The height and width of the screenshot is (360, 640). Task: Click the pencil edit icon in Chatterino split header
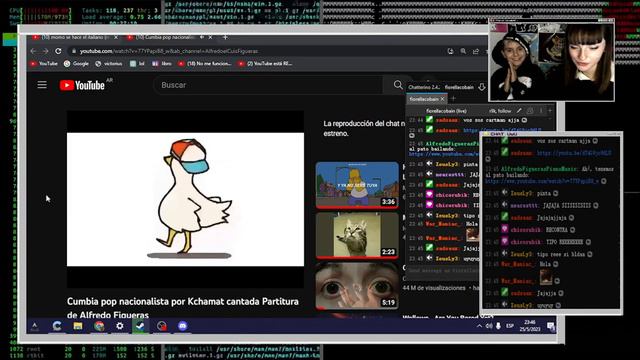[x=519, y=111]
